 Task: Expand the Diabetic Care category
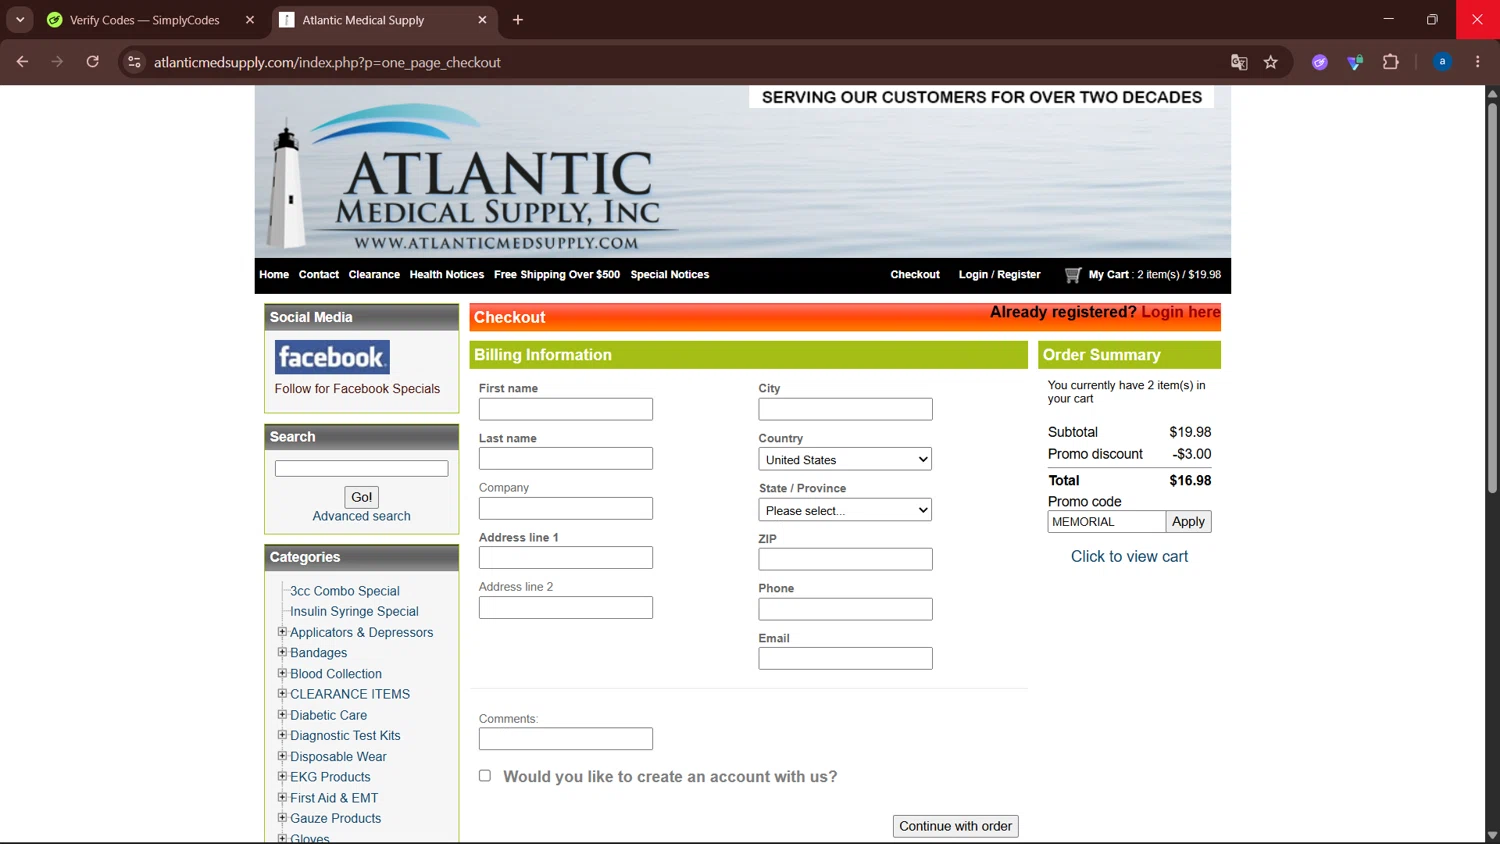(x=282, y=714)
